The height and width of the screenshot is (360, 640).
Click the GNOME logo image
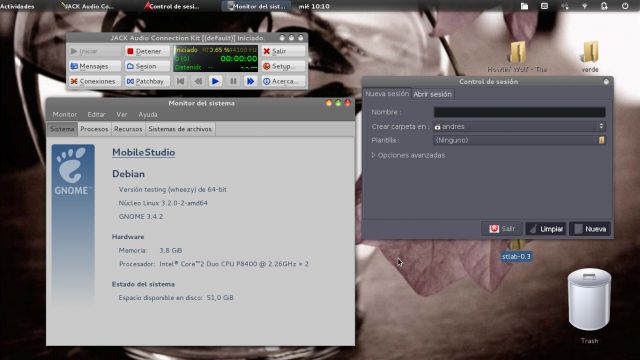tap(73, 171)
